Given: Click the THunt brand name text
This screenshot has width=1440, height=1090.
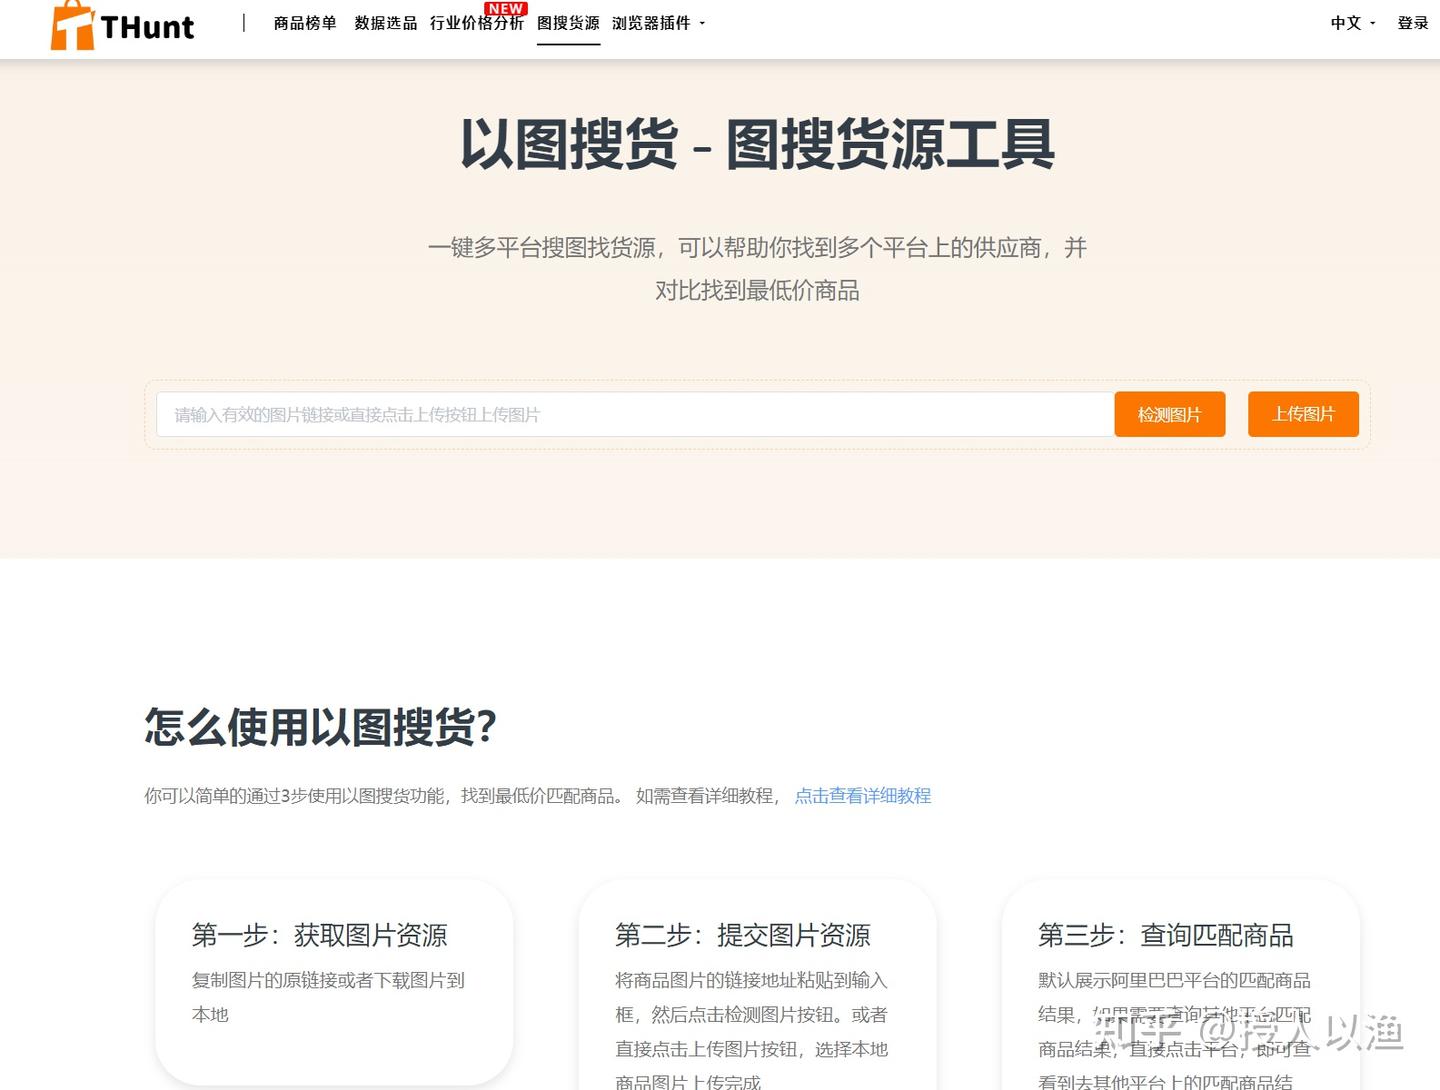Looking at the screenshot, I should [x=146, y=27].
